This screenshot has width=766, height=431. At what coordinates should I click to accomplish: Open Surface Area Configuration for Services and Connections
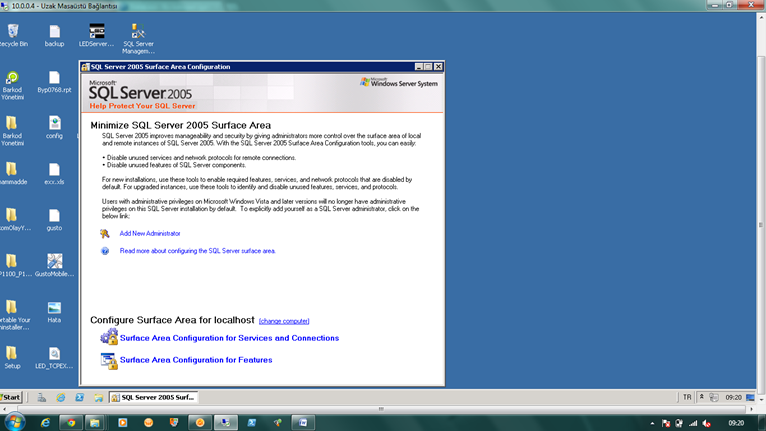point(229,338)
